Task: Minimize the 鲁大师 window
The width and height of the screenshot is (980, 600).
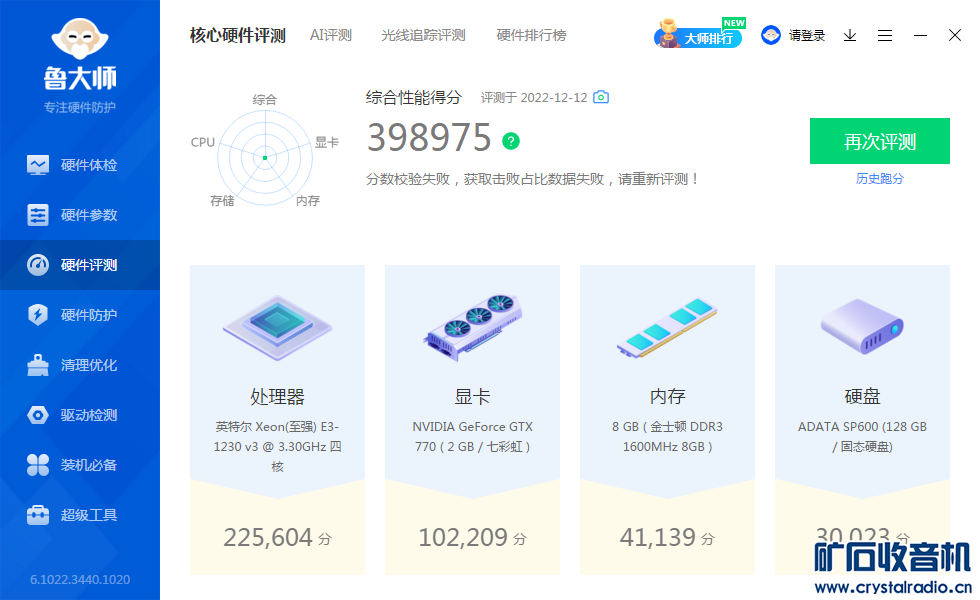Action: click(x=920, y=36)
